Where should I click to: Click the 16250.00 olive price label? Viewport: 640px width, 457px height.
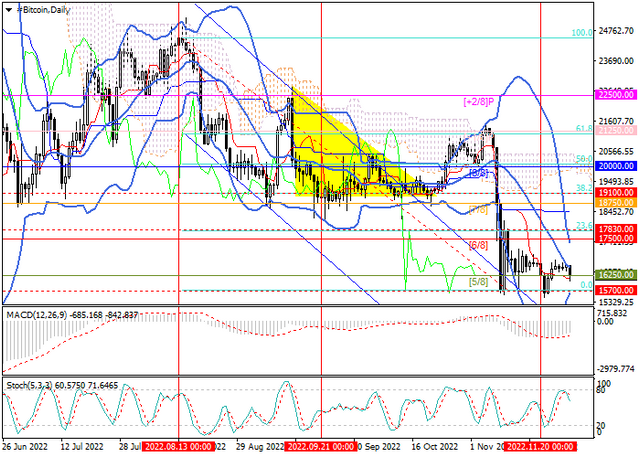pos(616,275)
